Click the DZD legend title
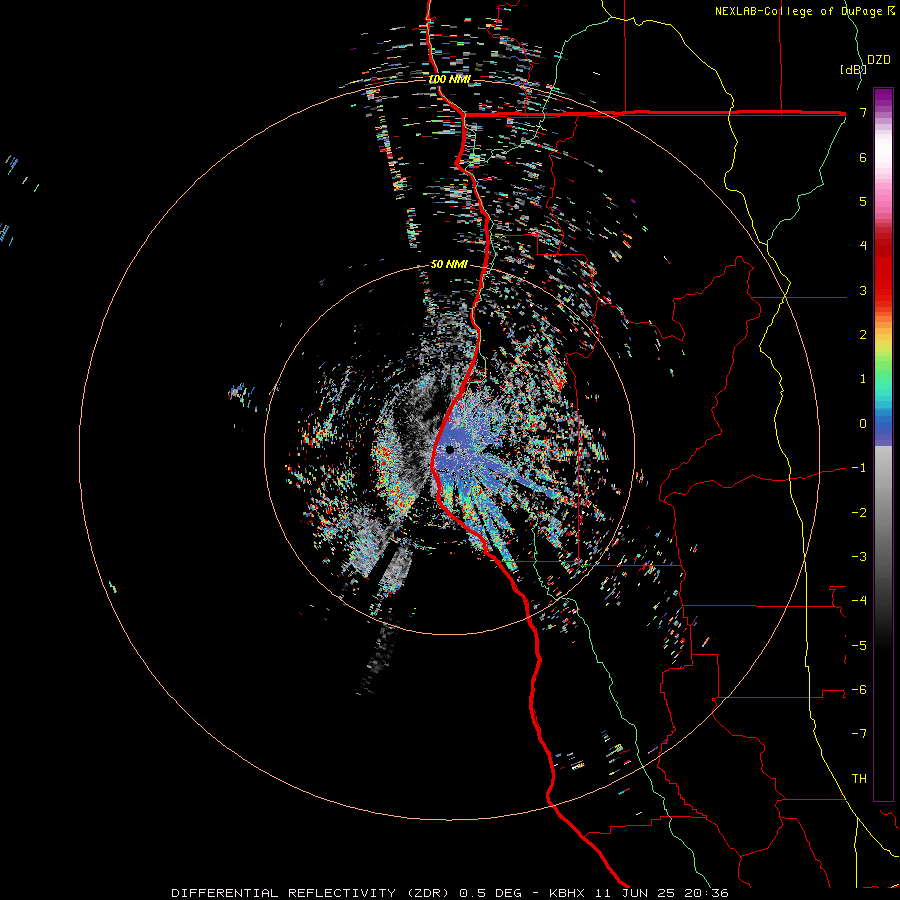The image size is (900, 900). coord(879,60)
